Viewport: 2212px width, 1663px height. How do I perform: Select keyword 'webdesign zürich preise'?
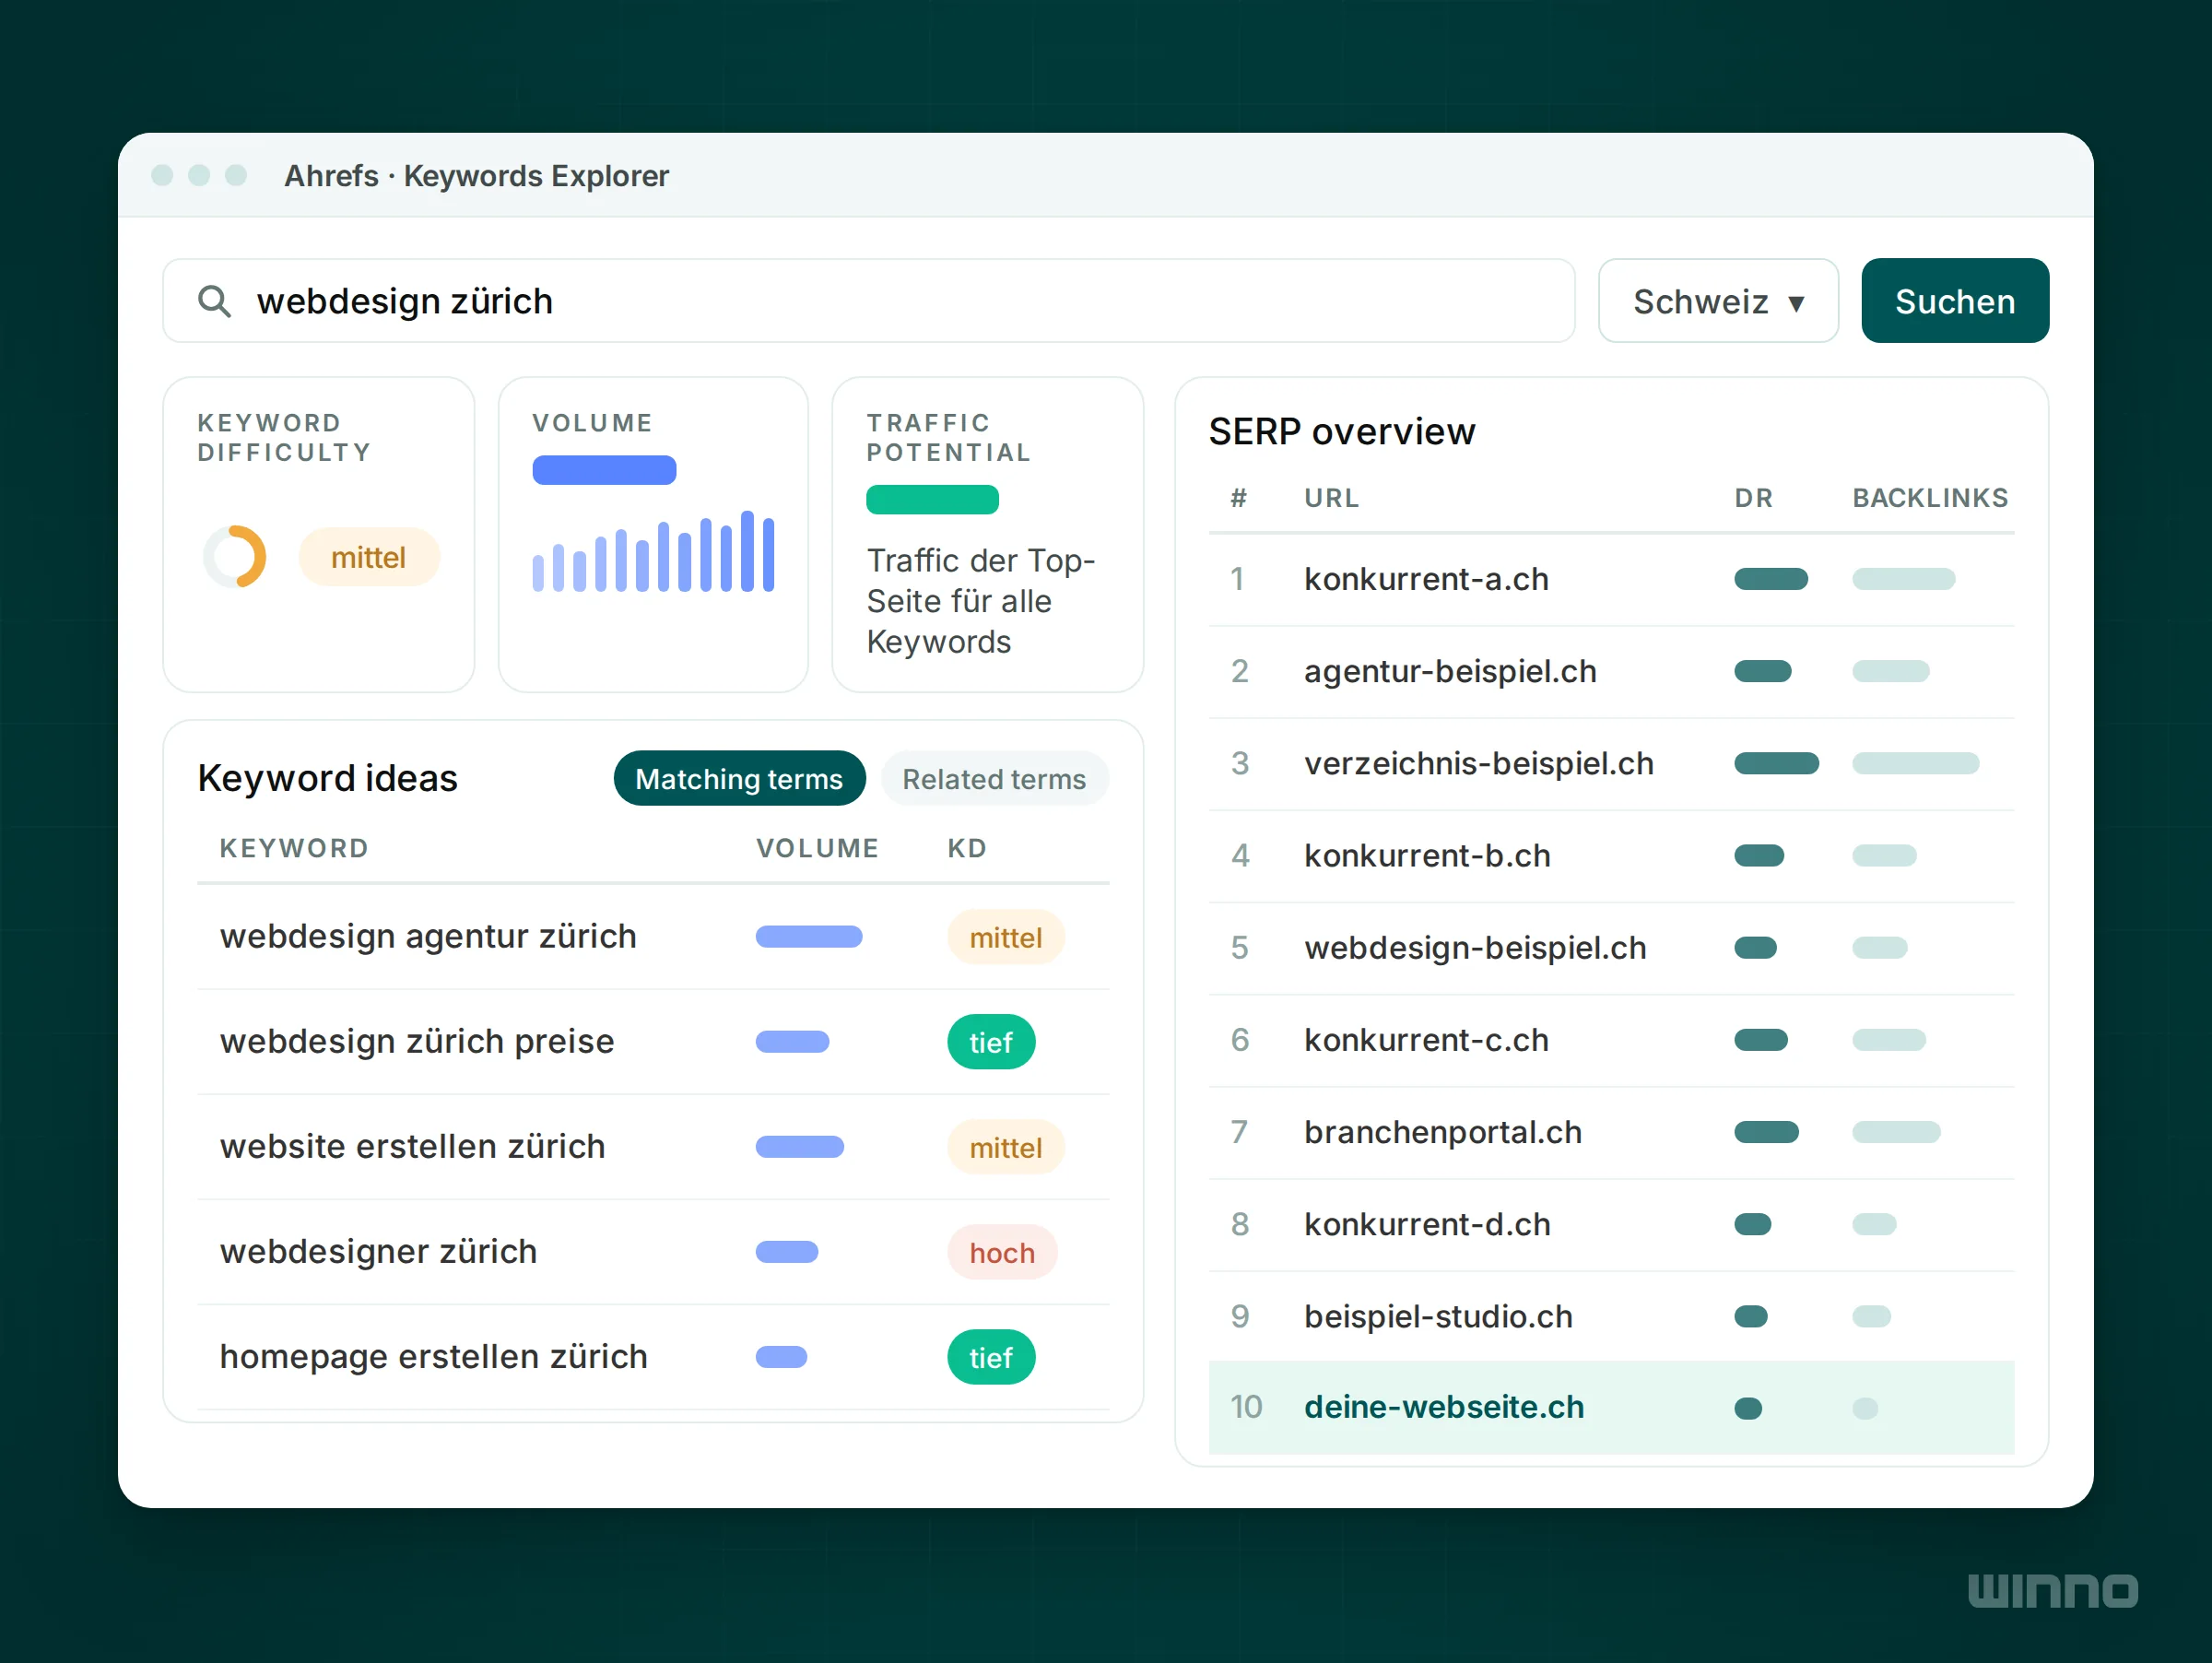pyautogui.click(x=417, y=1042)
